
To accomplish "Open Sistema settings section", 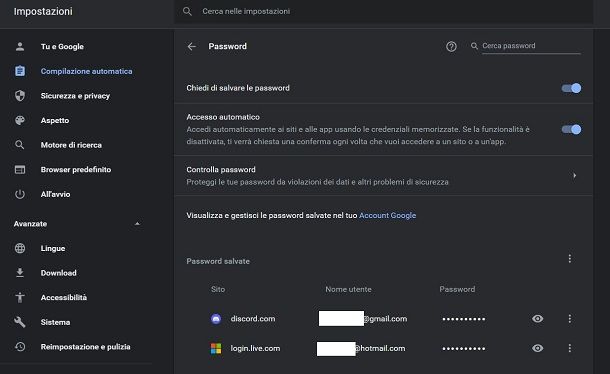I will (55, 322).
